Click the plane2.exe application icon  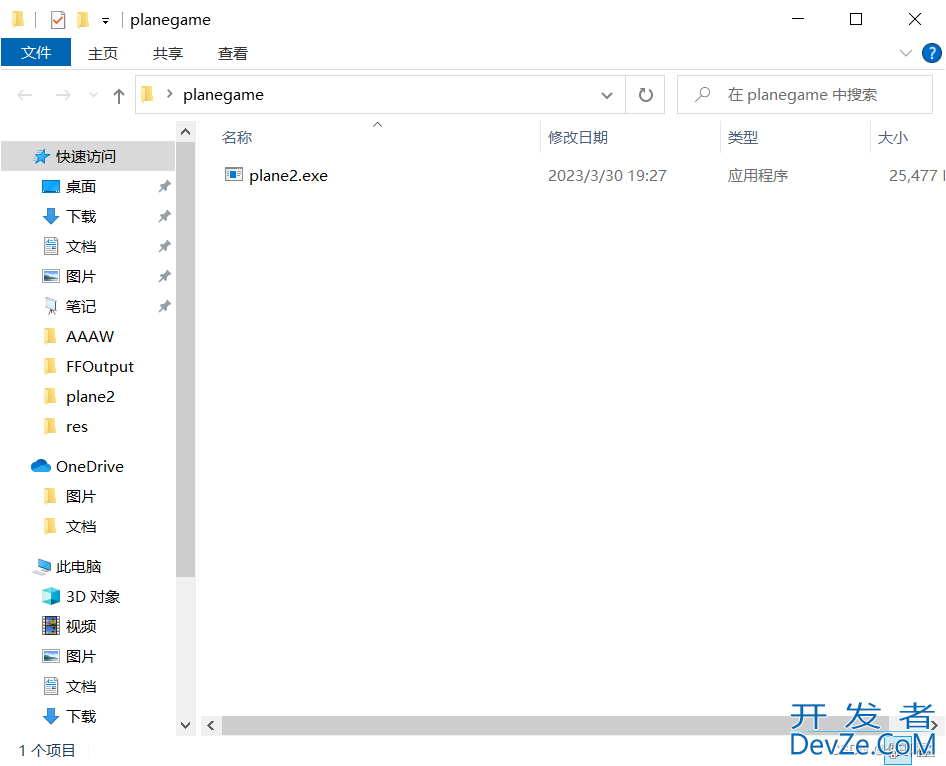click(233, 175)
